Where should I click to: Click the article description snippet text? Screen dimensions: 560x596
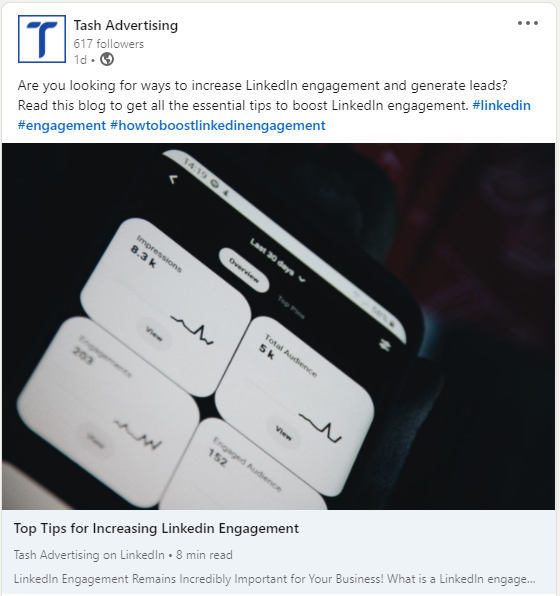274,579
